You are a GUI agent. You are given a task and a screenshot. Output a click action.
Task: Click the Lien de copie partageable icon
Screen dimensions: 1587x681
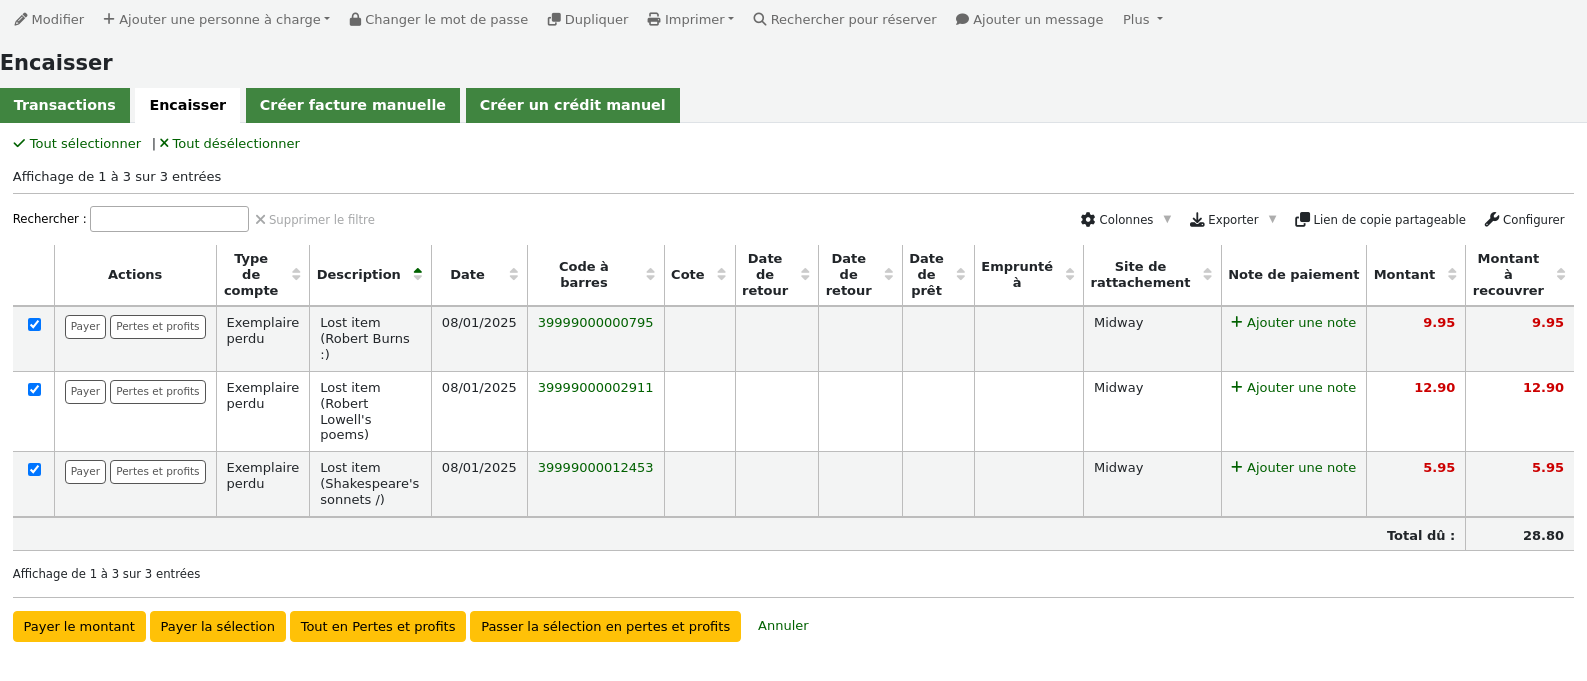[x=1302, y=219]
